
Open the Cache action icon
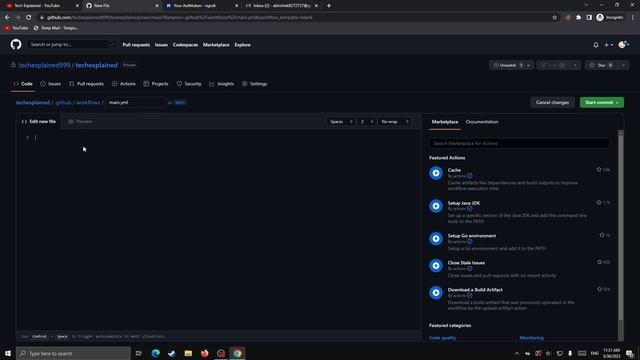436,173
